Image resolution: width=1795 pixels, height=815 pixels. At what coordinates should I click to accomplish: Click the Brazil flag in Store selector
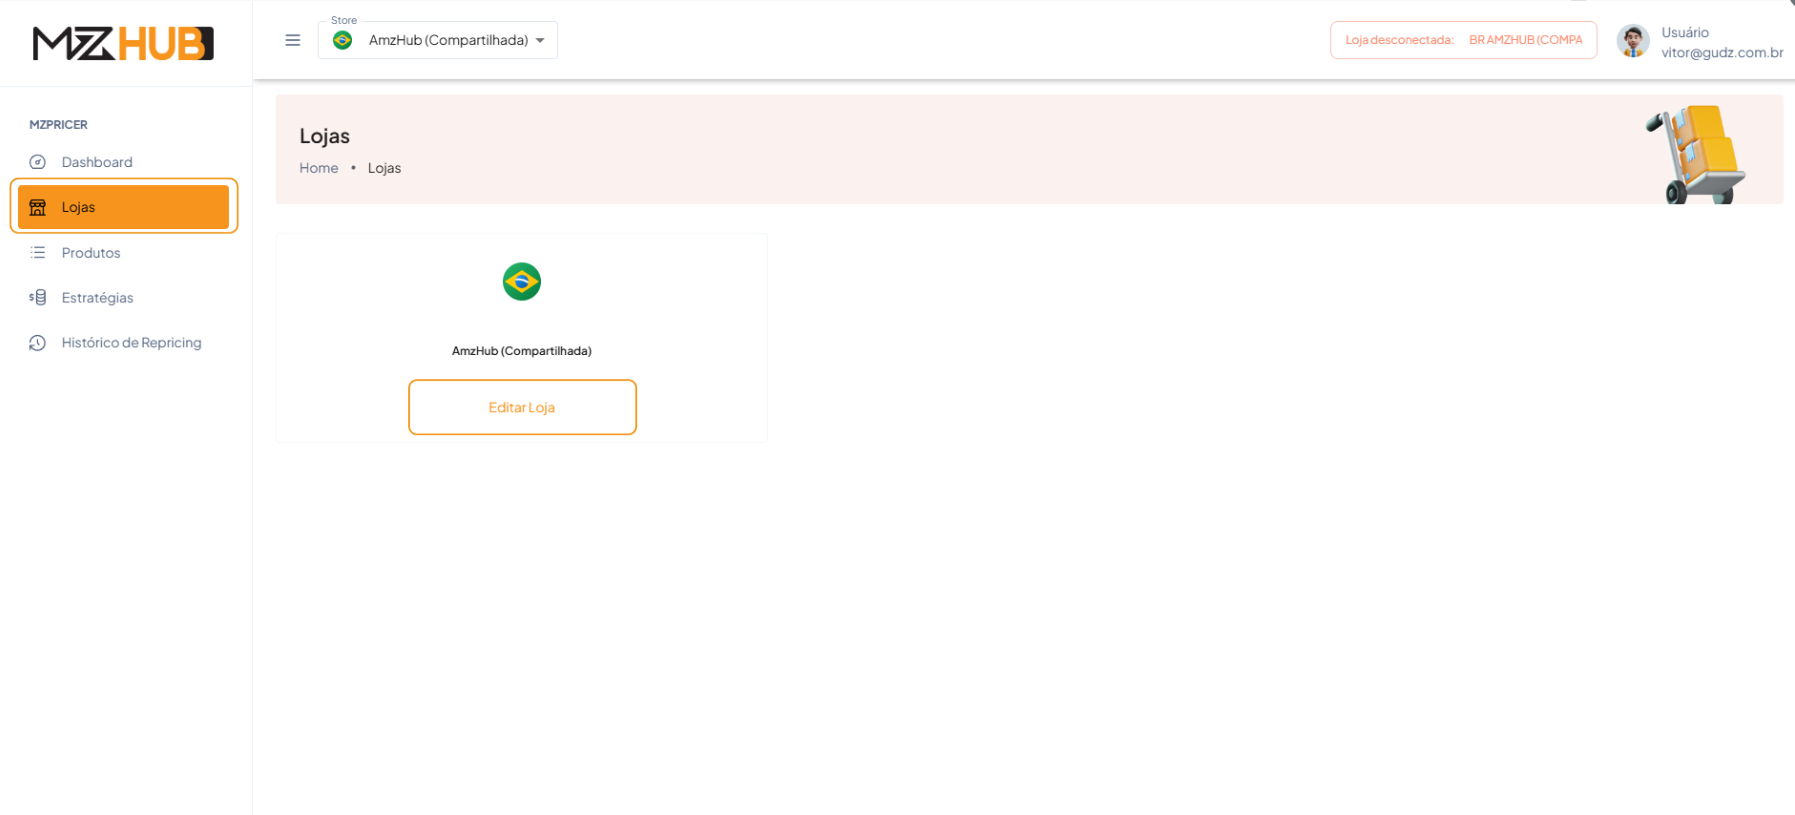pos(343,40)
